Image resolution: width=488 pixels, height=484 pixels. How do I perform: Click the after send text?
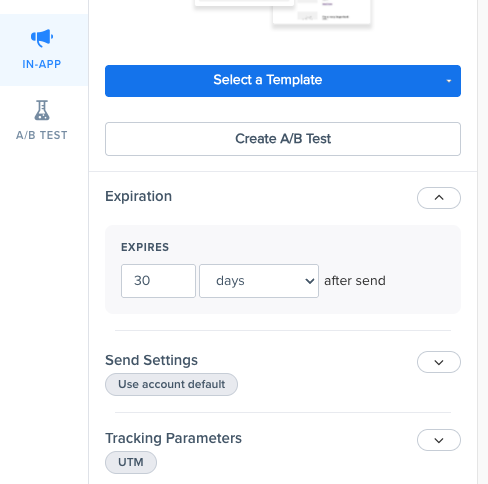(x=355, y=281)
